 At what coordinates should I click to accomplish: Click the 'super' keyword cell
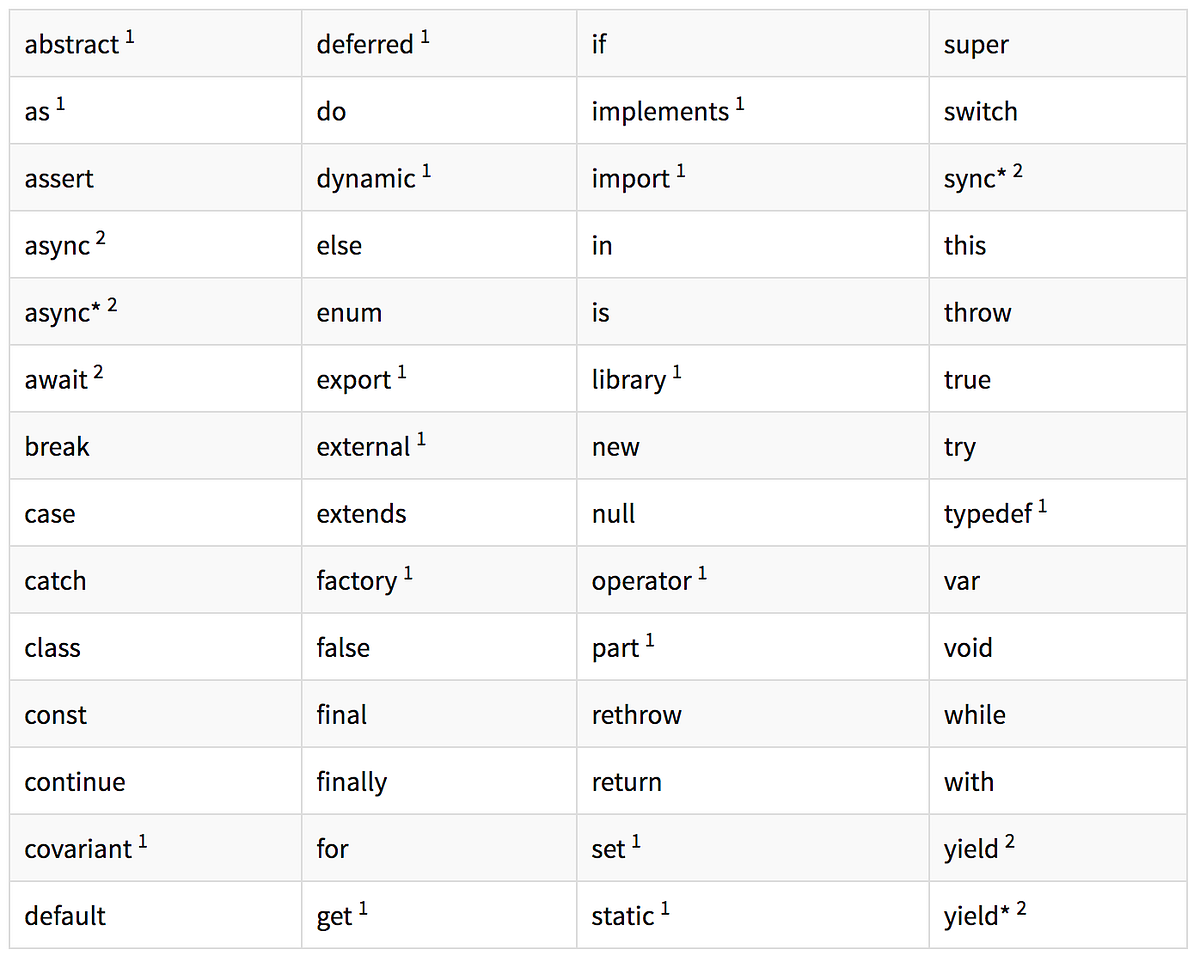pyautogui.click(x=1058, y=43)
